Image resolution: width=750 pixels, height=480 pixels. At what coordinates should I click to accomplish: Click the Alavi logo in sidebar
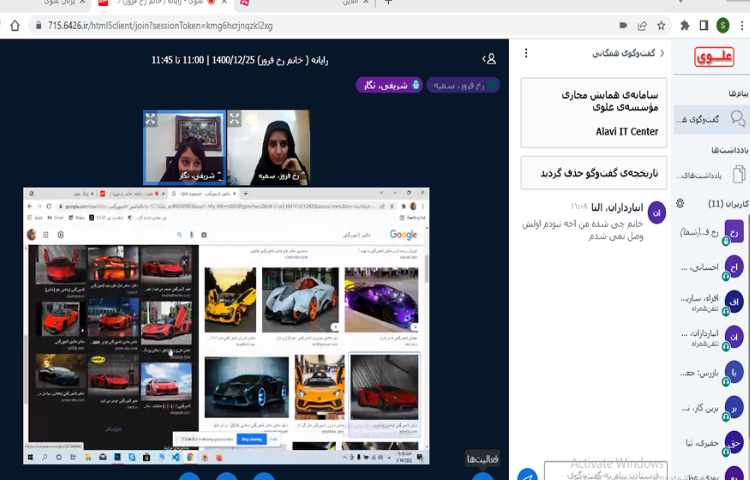(x=714, y=57)
